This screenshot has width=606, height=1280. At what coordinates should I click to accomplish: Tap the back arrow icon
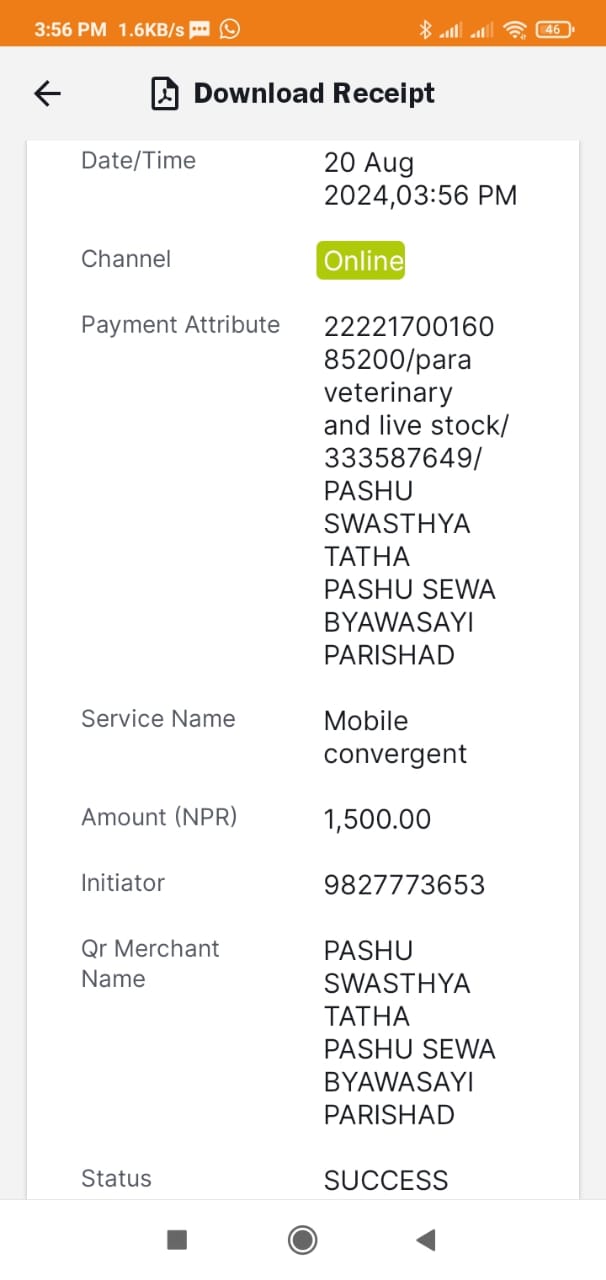pos(47,93)
